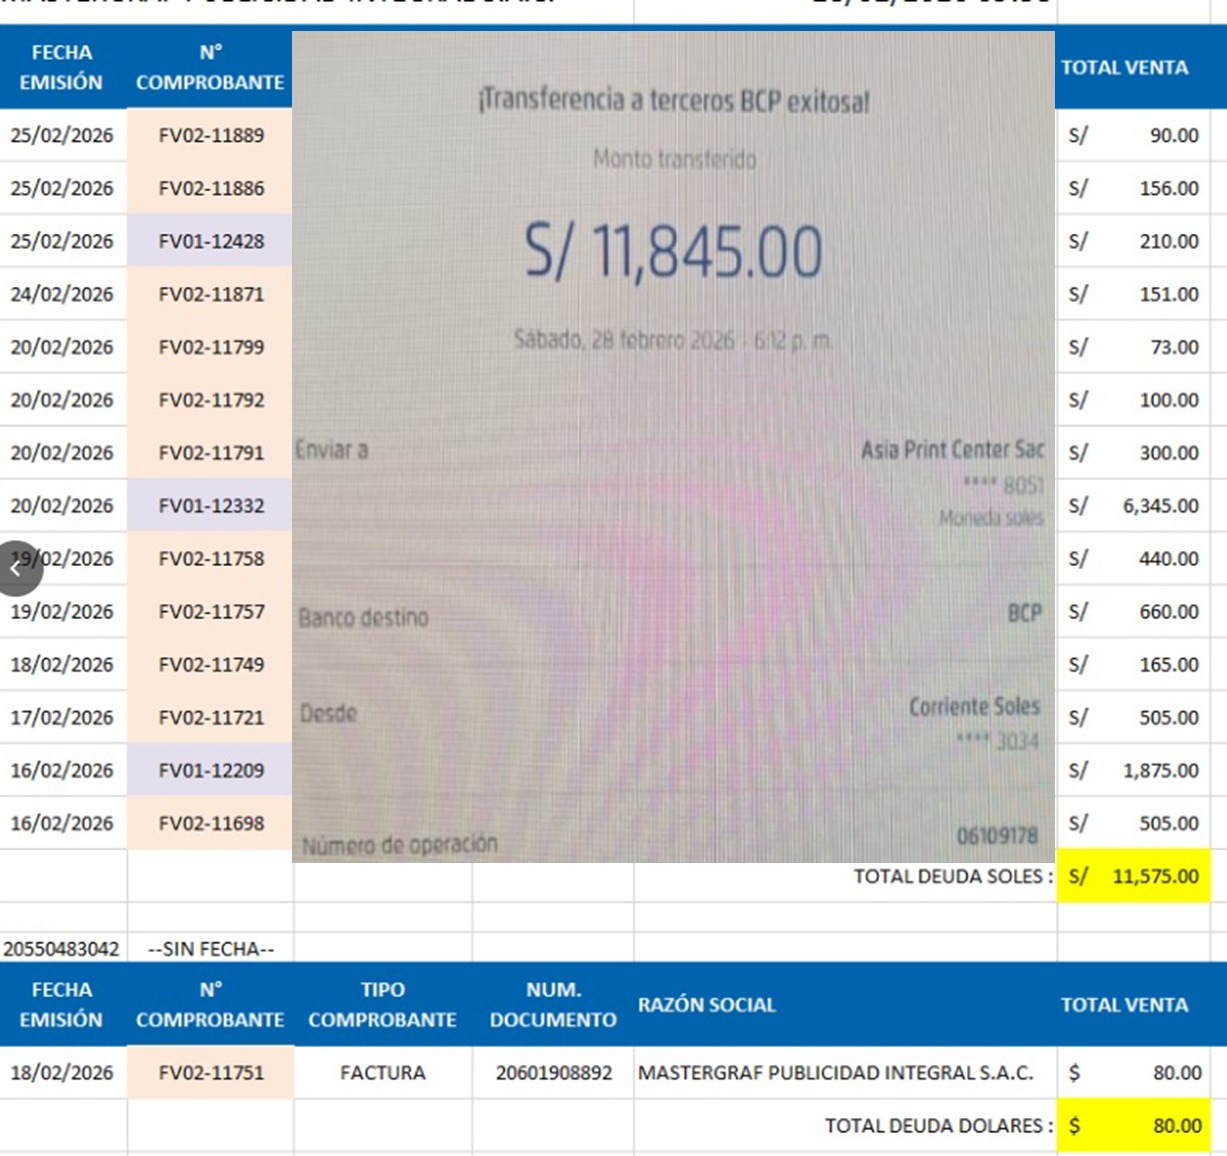Image resolution: width=1227 pixels, height=1156 pixels.
Task: Click the previous image arrow button
Action: pyautogui.click(x=16, y=568)
